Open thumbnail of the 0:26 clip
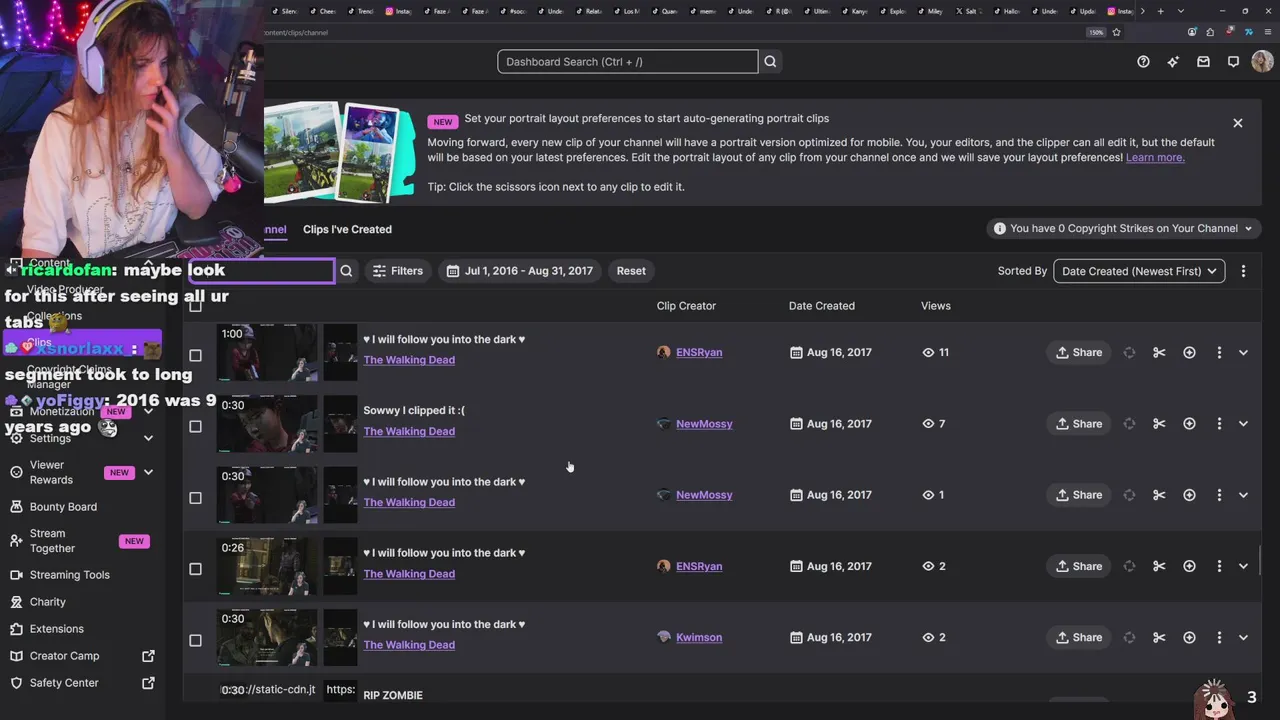 [x=267, y=566]
